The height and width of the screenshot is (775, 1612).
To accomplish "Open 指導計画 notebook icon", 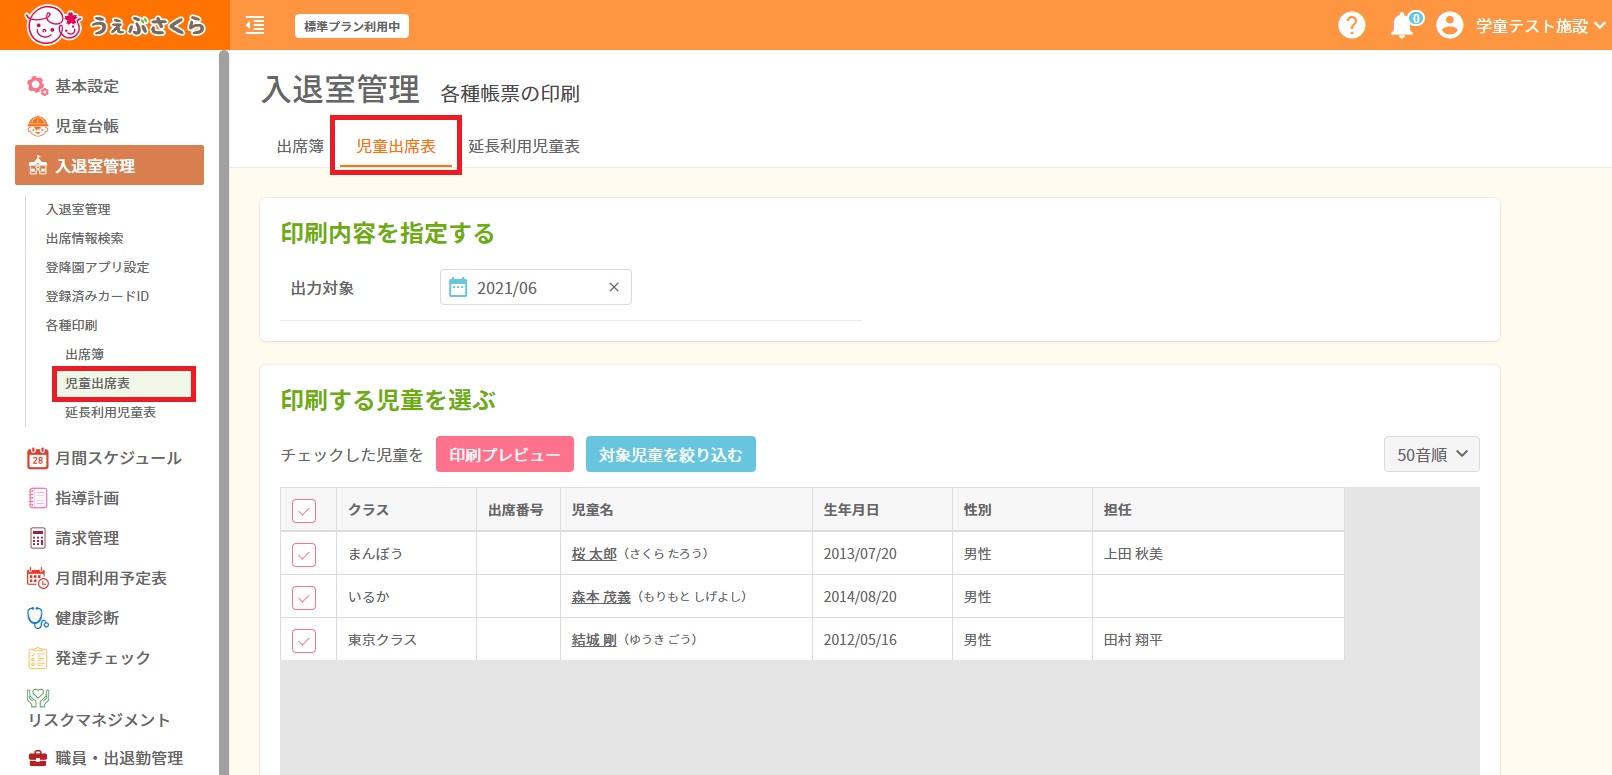I will pyautogui.click(x=37, y=498).
